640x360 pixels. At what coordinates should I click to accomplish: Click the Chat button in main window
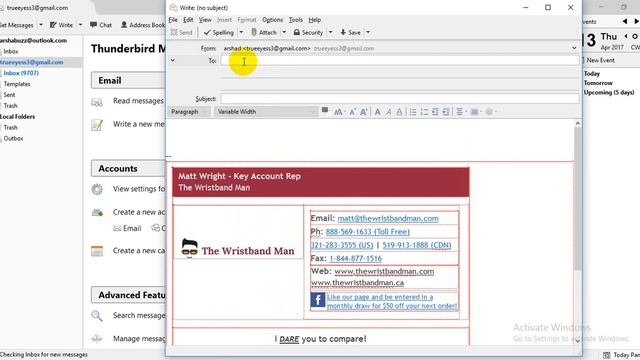point(101,25)
